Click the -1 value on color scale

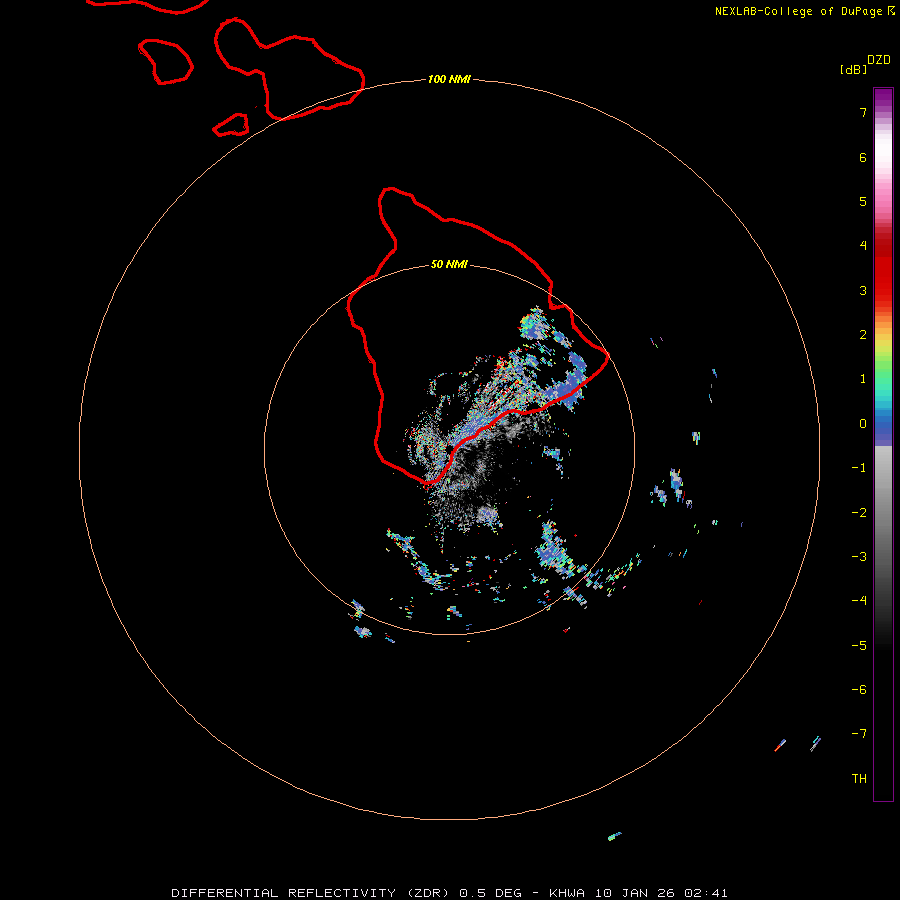859,468
